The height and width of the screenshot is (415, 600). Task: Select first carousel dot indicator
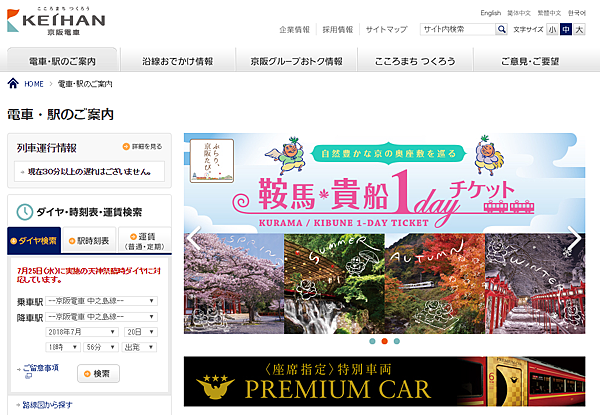click(372, 341)
